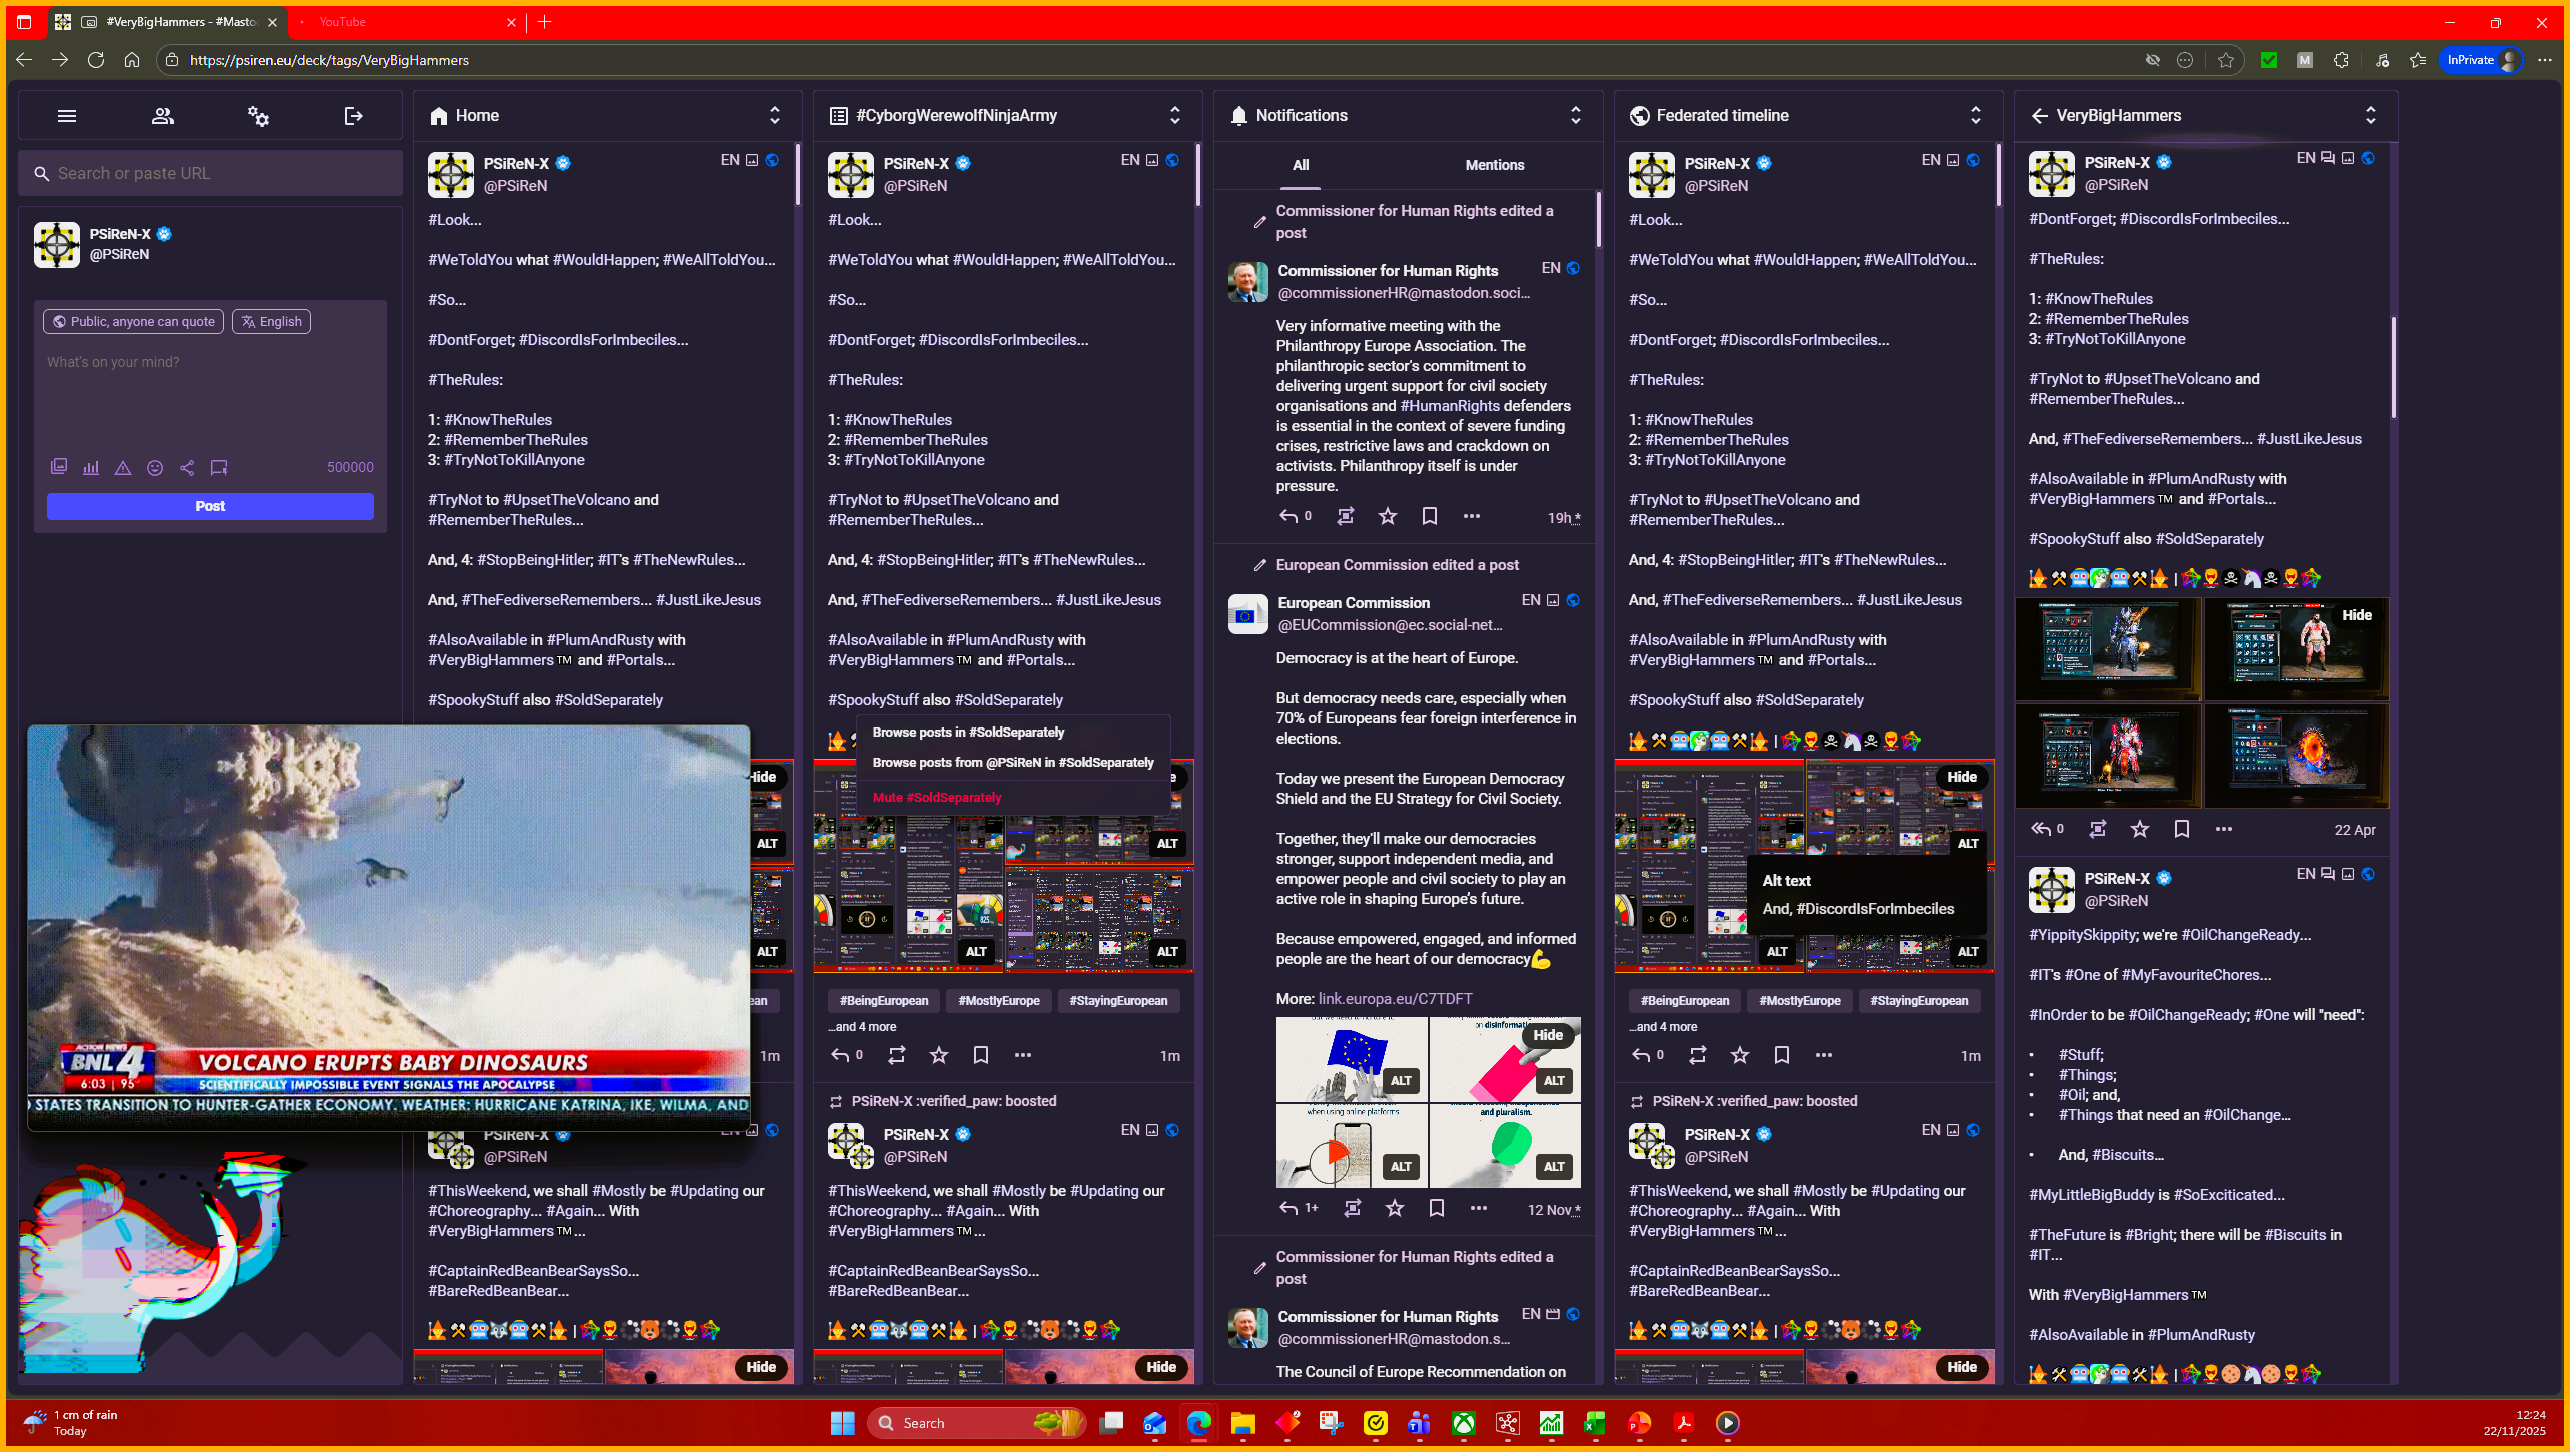Open the emoji picker in compose box

click(x=155, y=467)
